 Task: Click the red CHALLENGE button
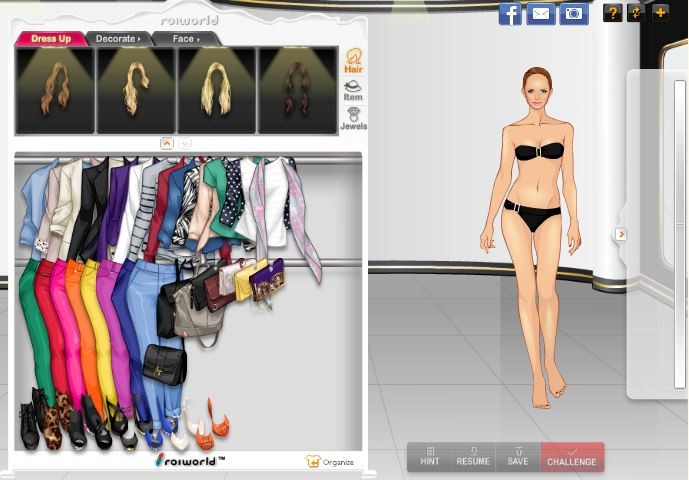point(572,457)
